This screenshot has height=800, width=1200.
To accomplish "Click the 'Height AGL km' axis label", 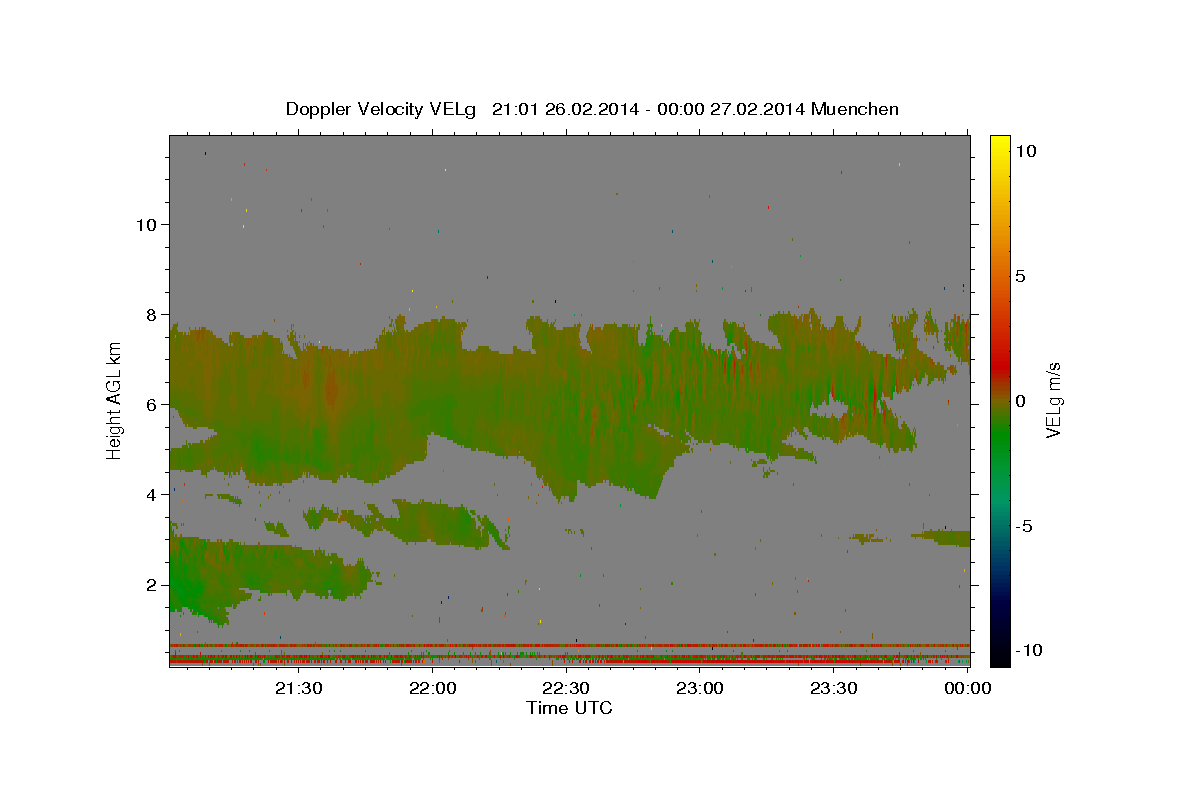I will (115, 400).
